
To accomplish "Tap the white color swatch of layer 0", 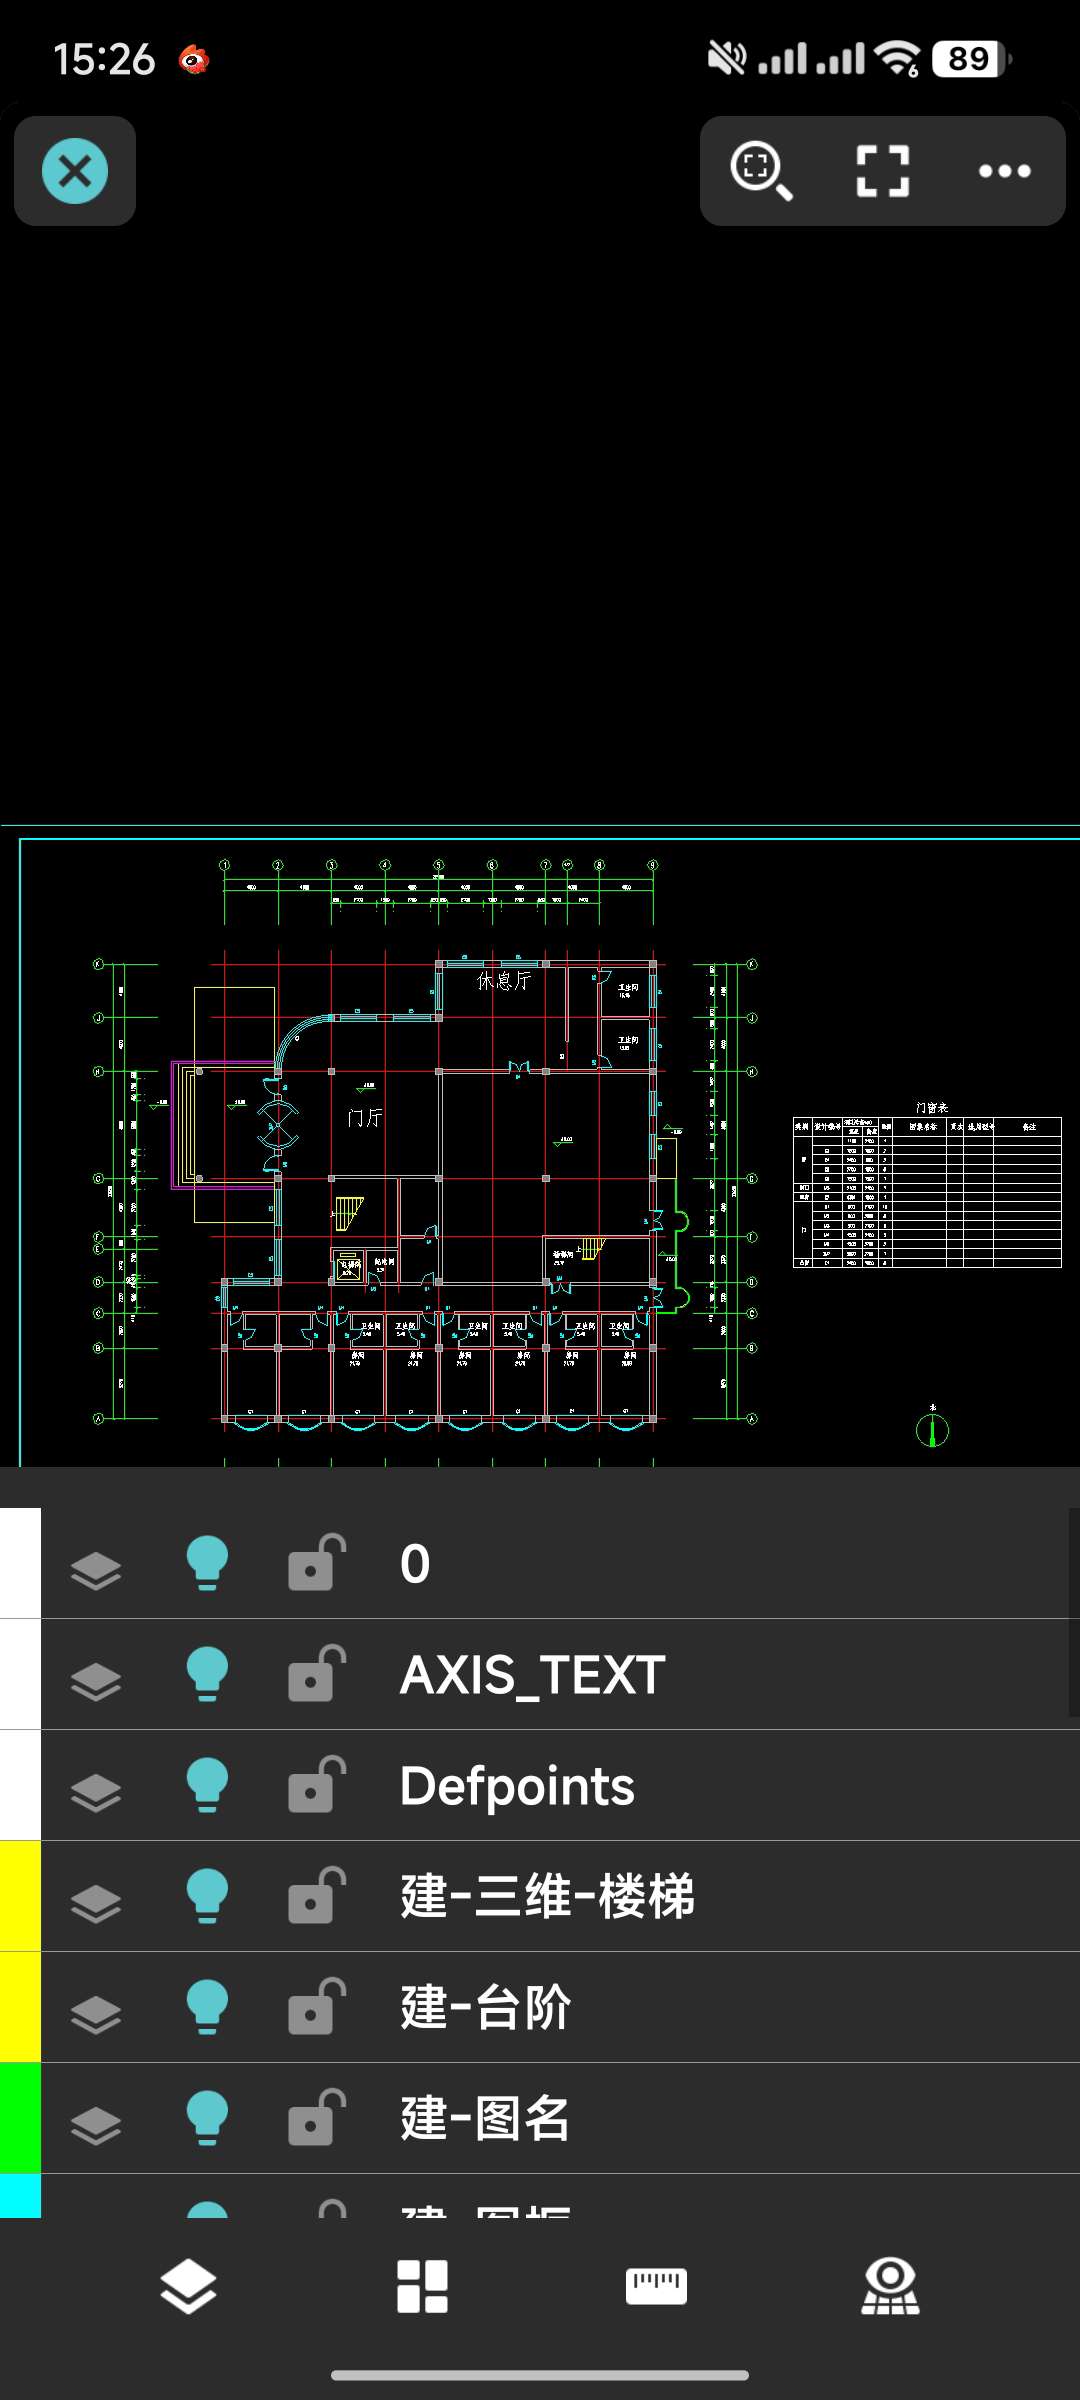I will coord(20,1563).
